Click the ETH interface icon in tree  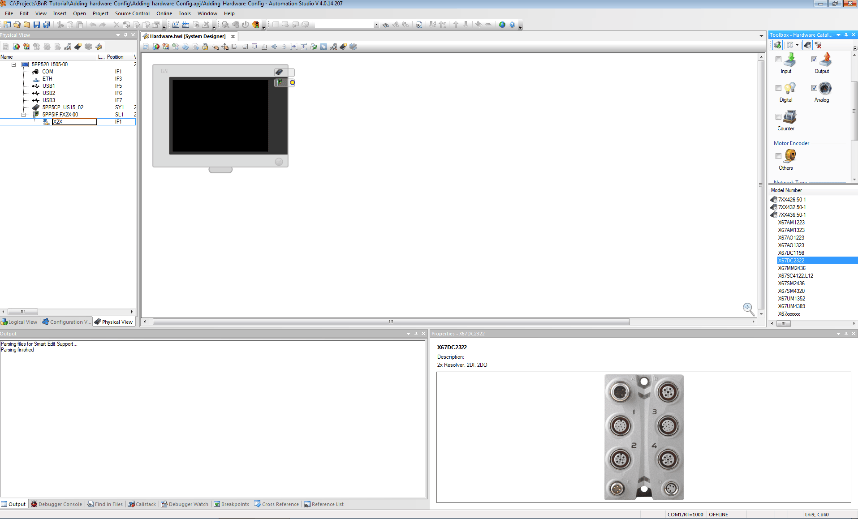(36, 79)
